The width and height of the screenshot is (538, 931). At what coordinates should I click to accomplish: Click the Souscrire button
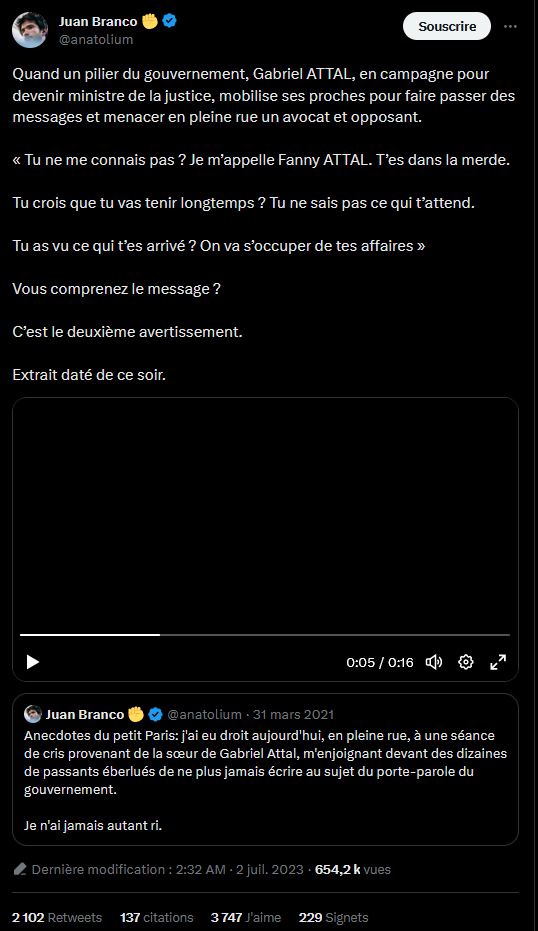click(447, 27)
